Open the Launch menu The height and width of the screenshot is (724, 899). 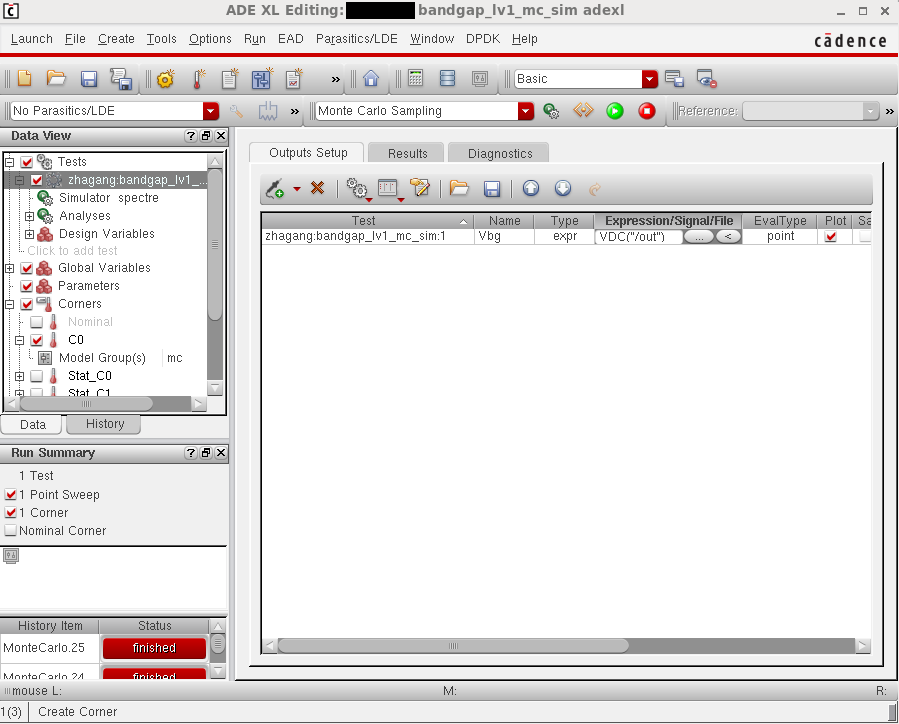click(x=32, y=39)
